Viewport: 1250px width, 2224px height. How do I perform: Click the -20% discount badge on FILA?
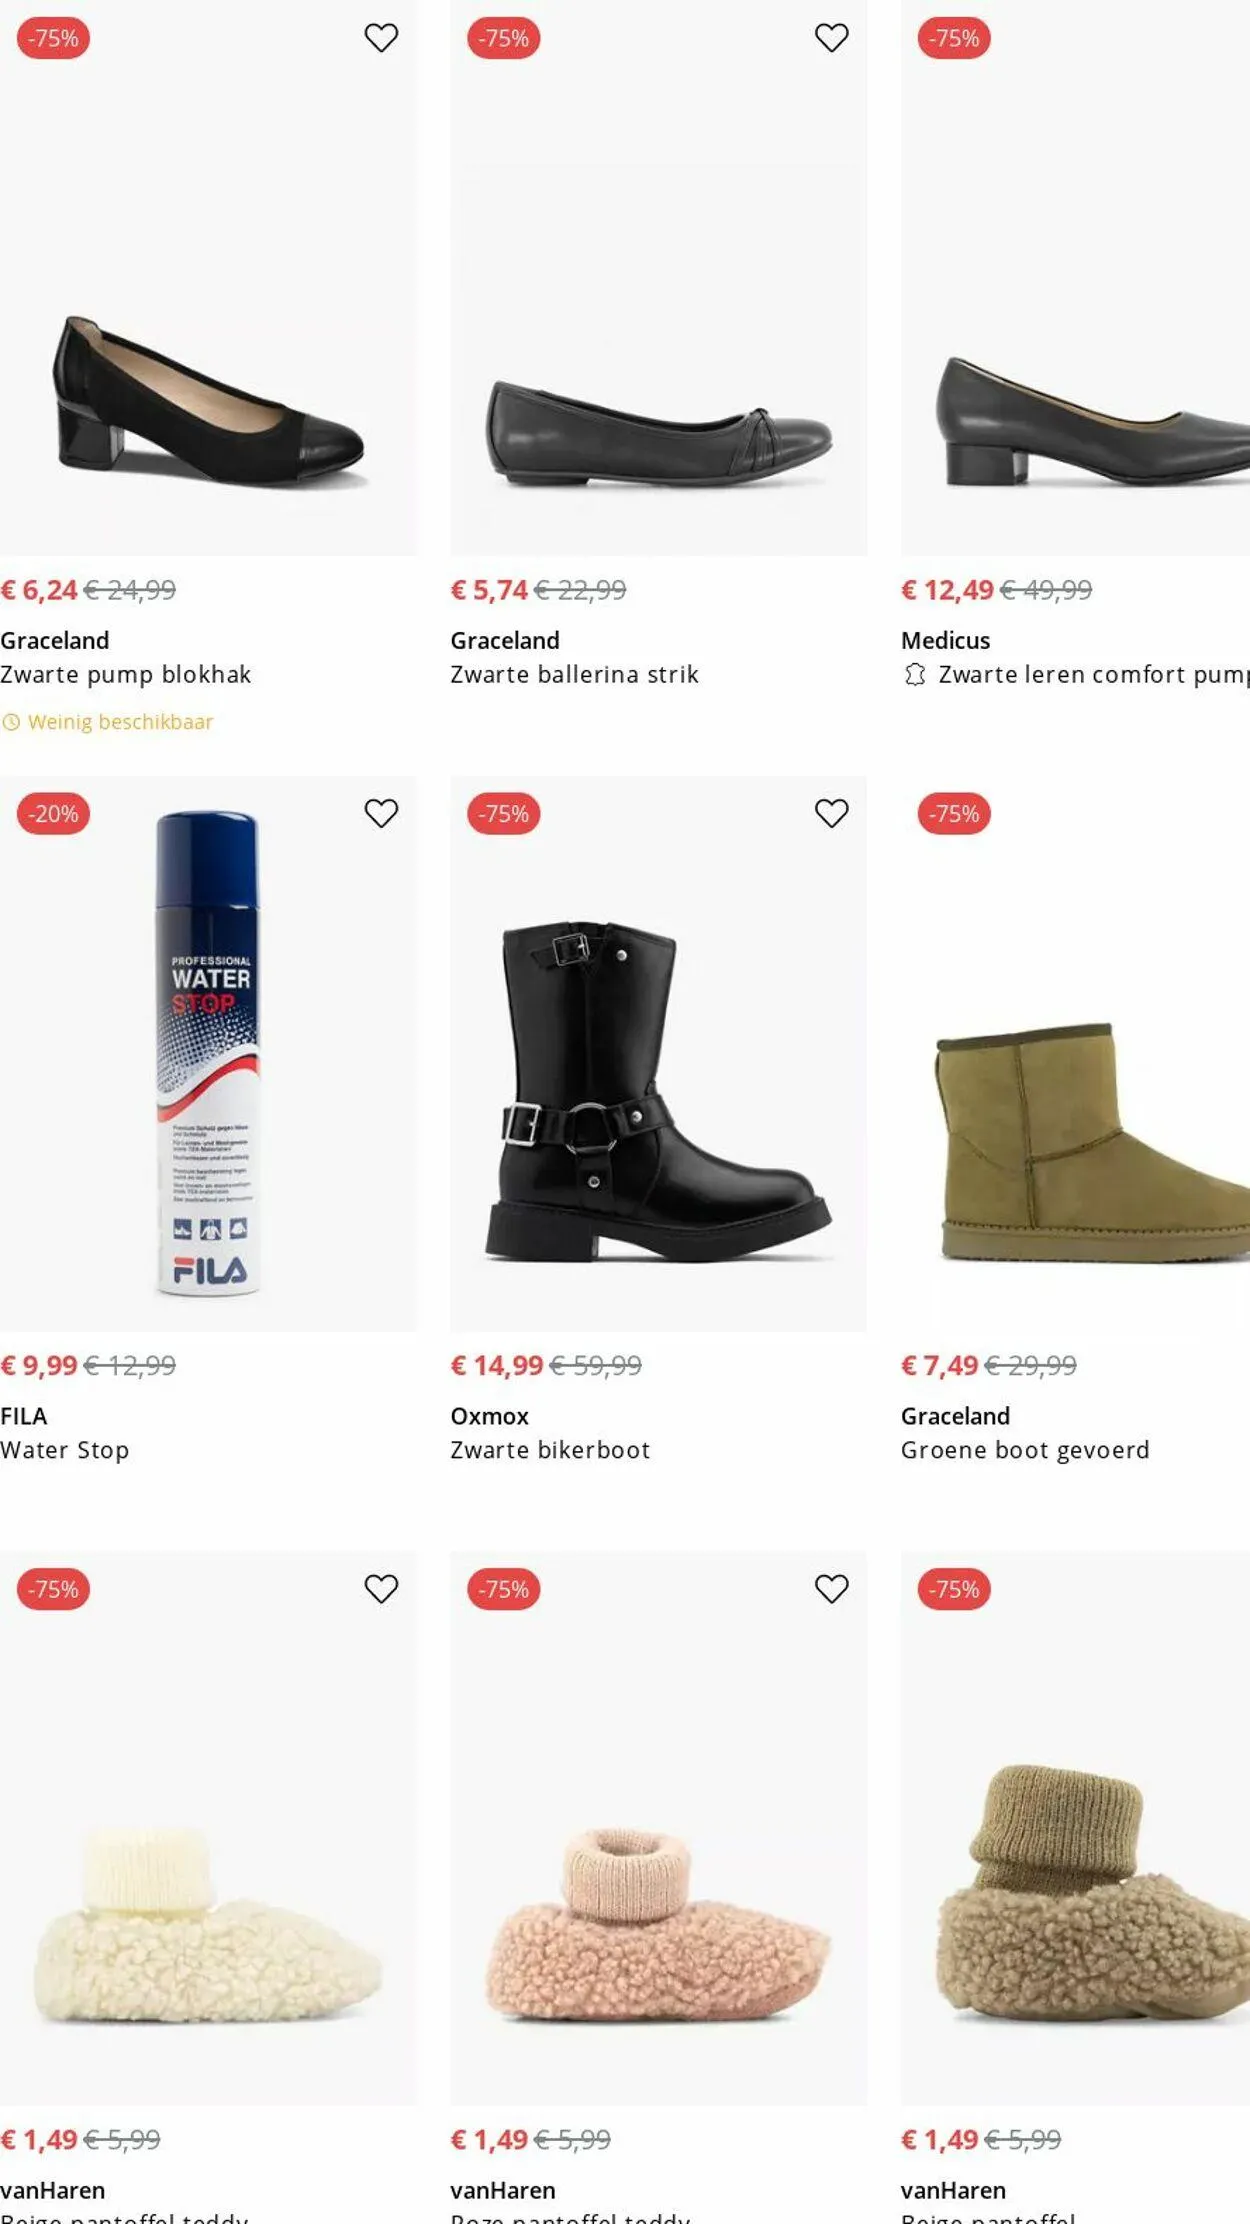54,814
